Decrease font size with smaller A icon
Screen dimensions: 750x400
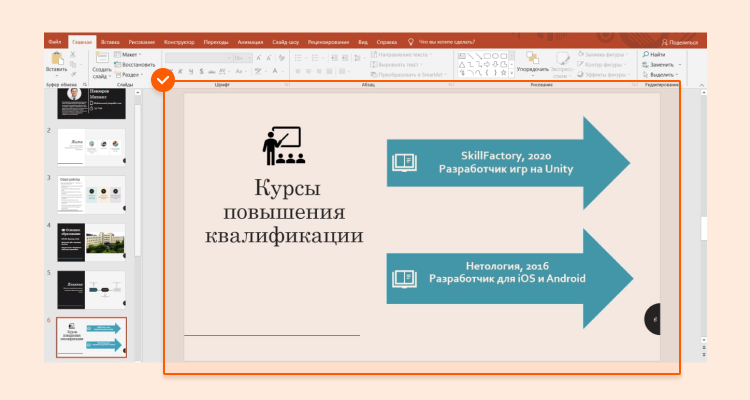point(268,58)
